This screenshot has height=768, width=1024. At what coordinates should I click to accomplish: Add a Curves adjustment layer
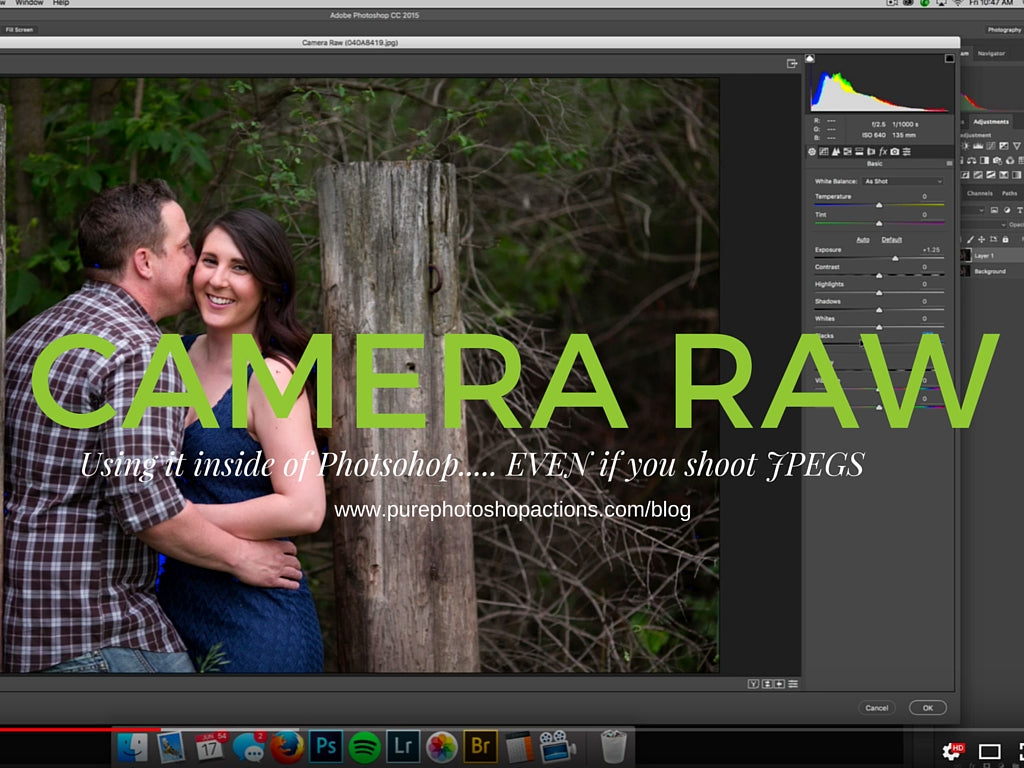pyautogui.click(x=991, y=146)
